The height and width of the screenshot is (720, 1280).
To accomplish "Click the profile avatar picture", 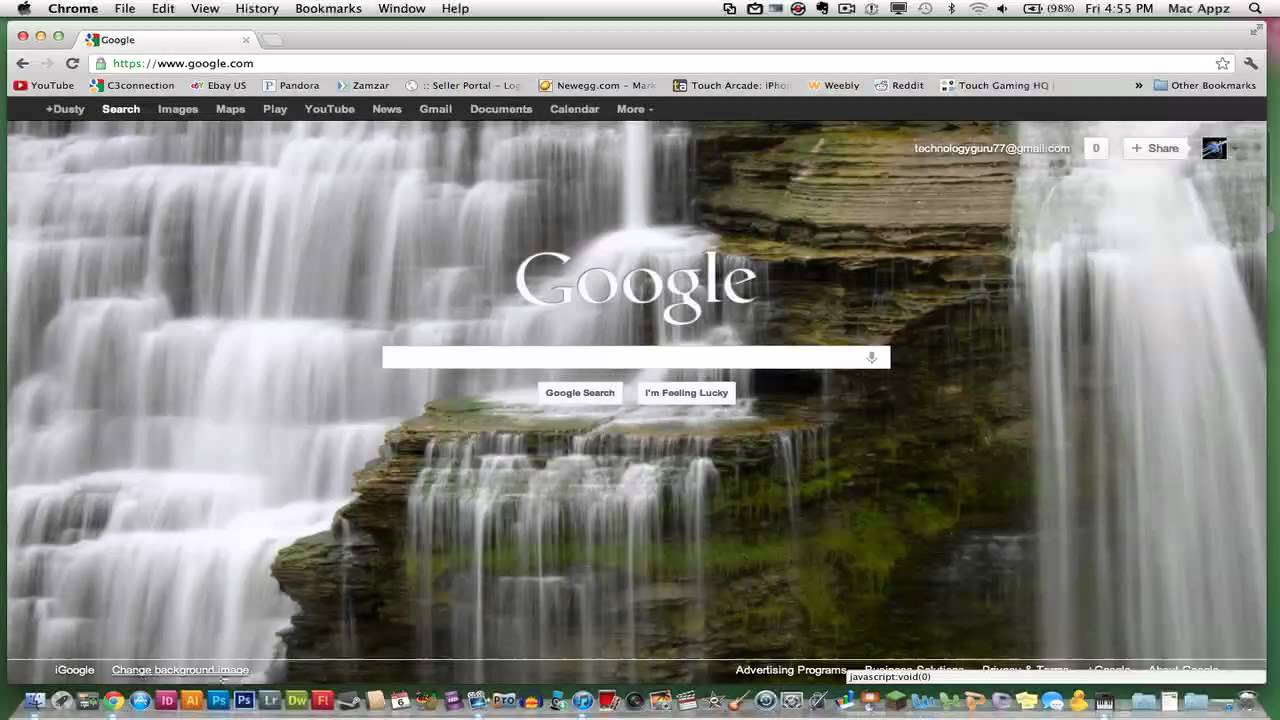I will click(x=1214, y=148).
